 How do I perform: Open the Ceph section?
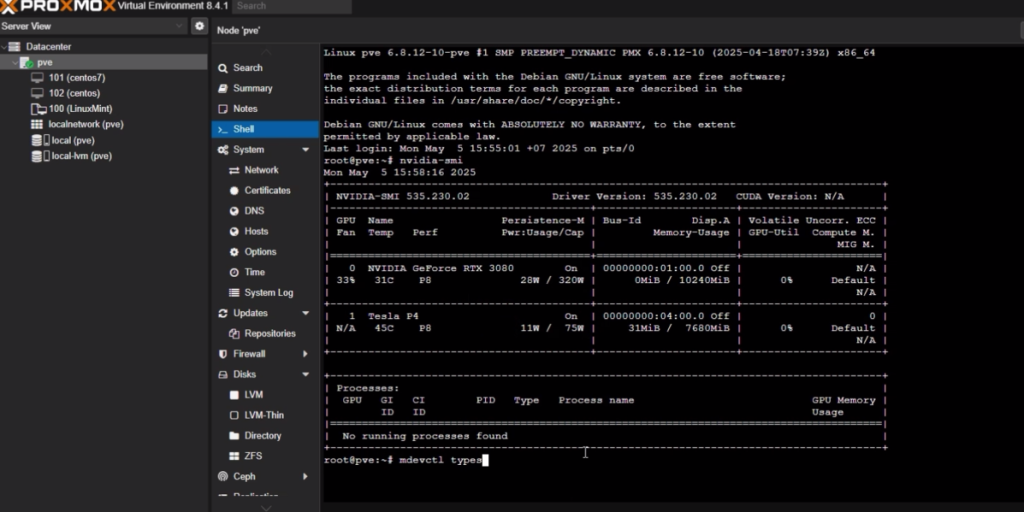click(244, 476)
